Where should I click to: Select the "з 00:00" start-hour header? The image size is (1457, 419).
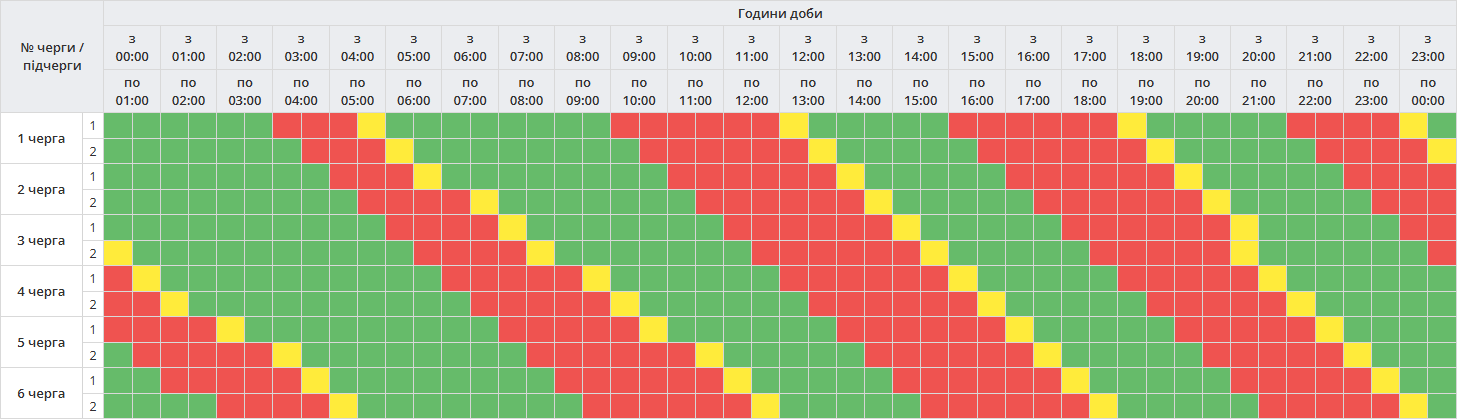(x=132, y=47)
